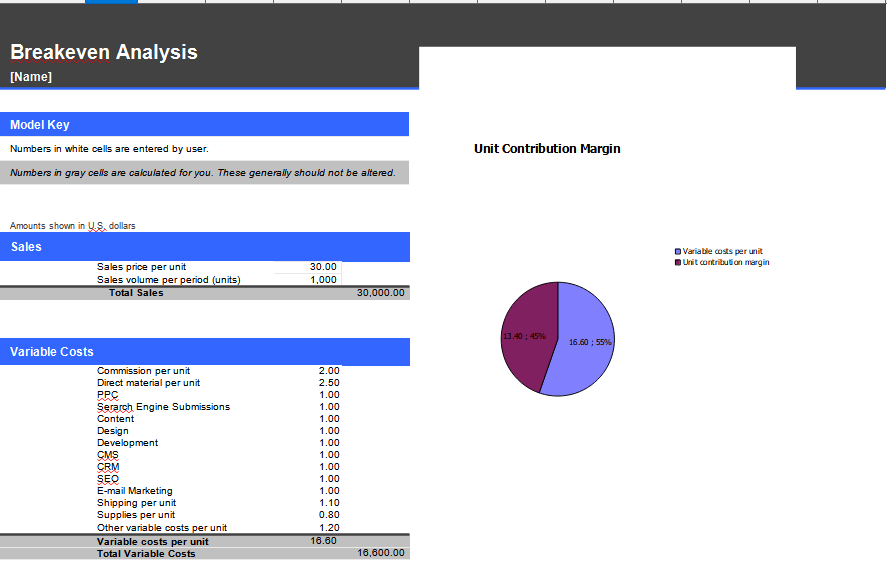This screenshot has width=887, height=567.
Task: Select the 'Commission per unit' label
Action: point(143,371)
